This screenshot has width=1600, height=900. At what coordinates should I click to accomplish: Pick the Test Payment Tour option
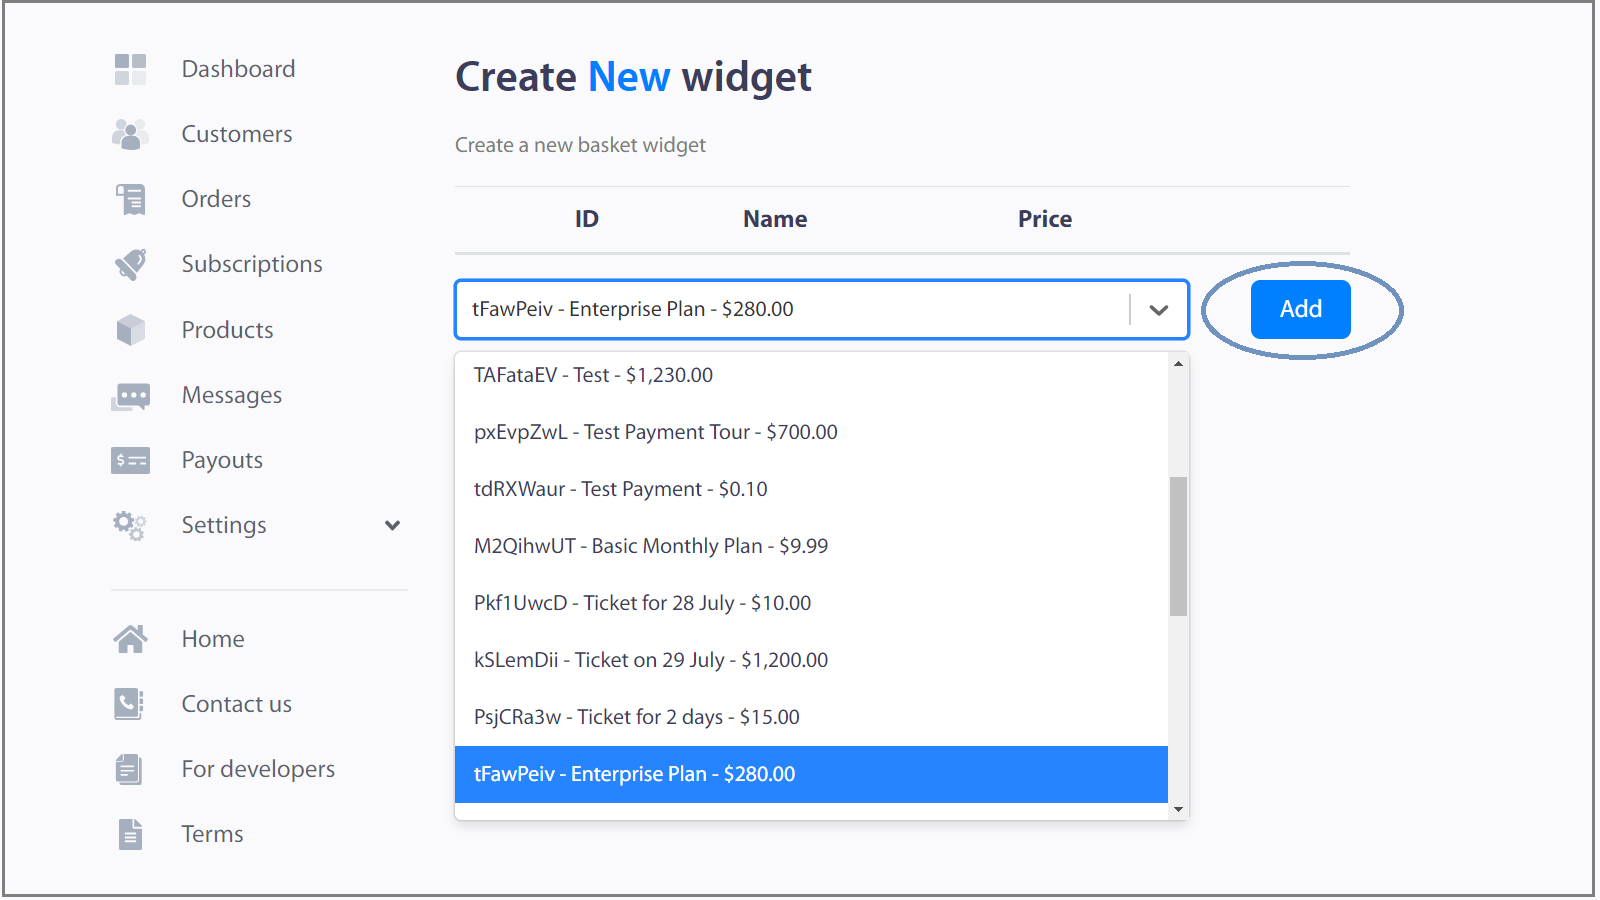pos(656,432)
